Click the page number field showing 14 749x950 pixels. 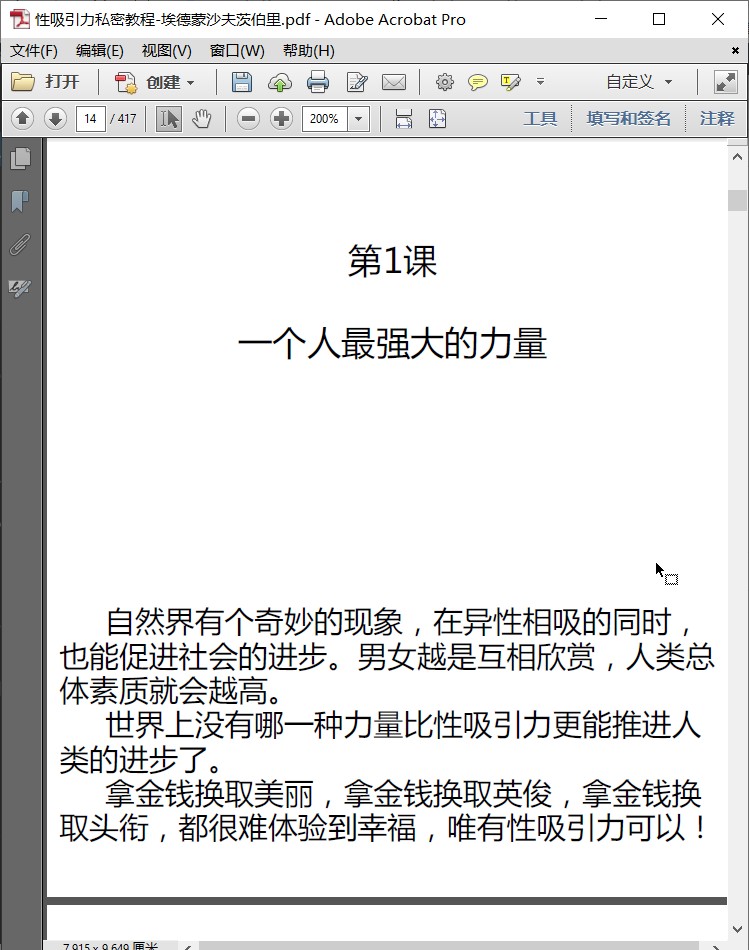(x=90, y=119)
